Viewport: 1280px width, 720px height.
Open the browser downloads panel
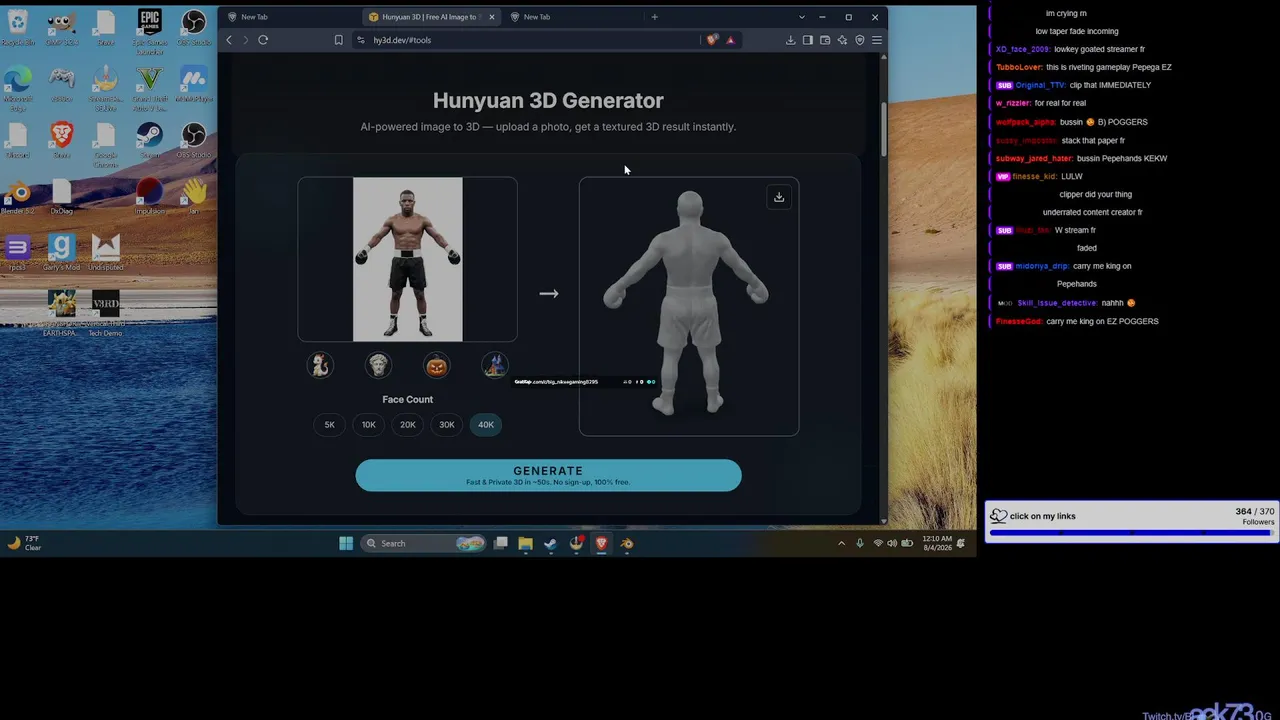pyautogui.click(x=791, y=40)
